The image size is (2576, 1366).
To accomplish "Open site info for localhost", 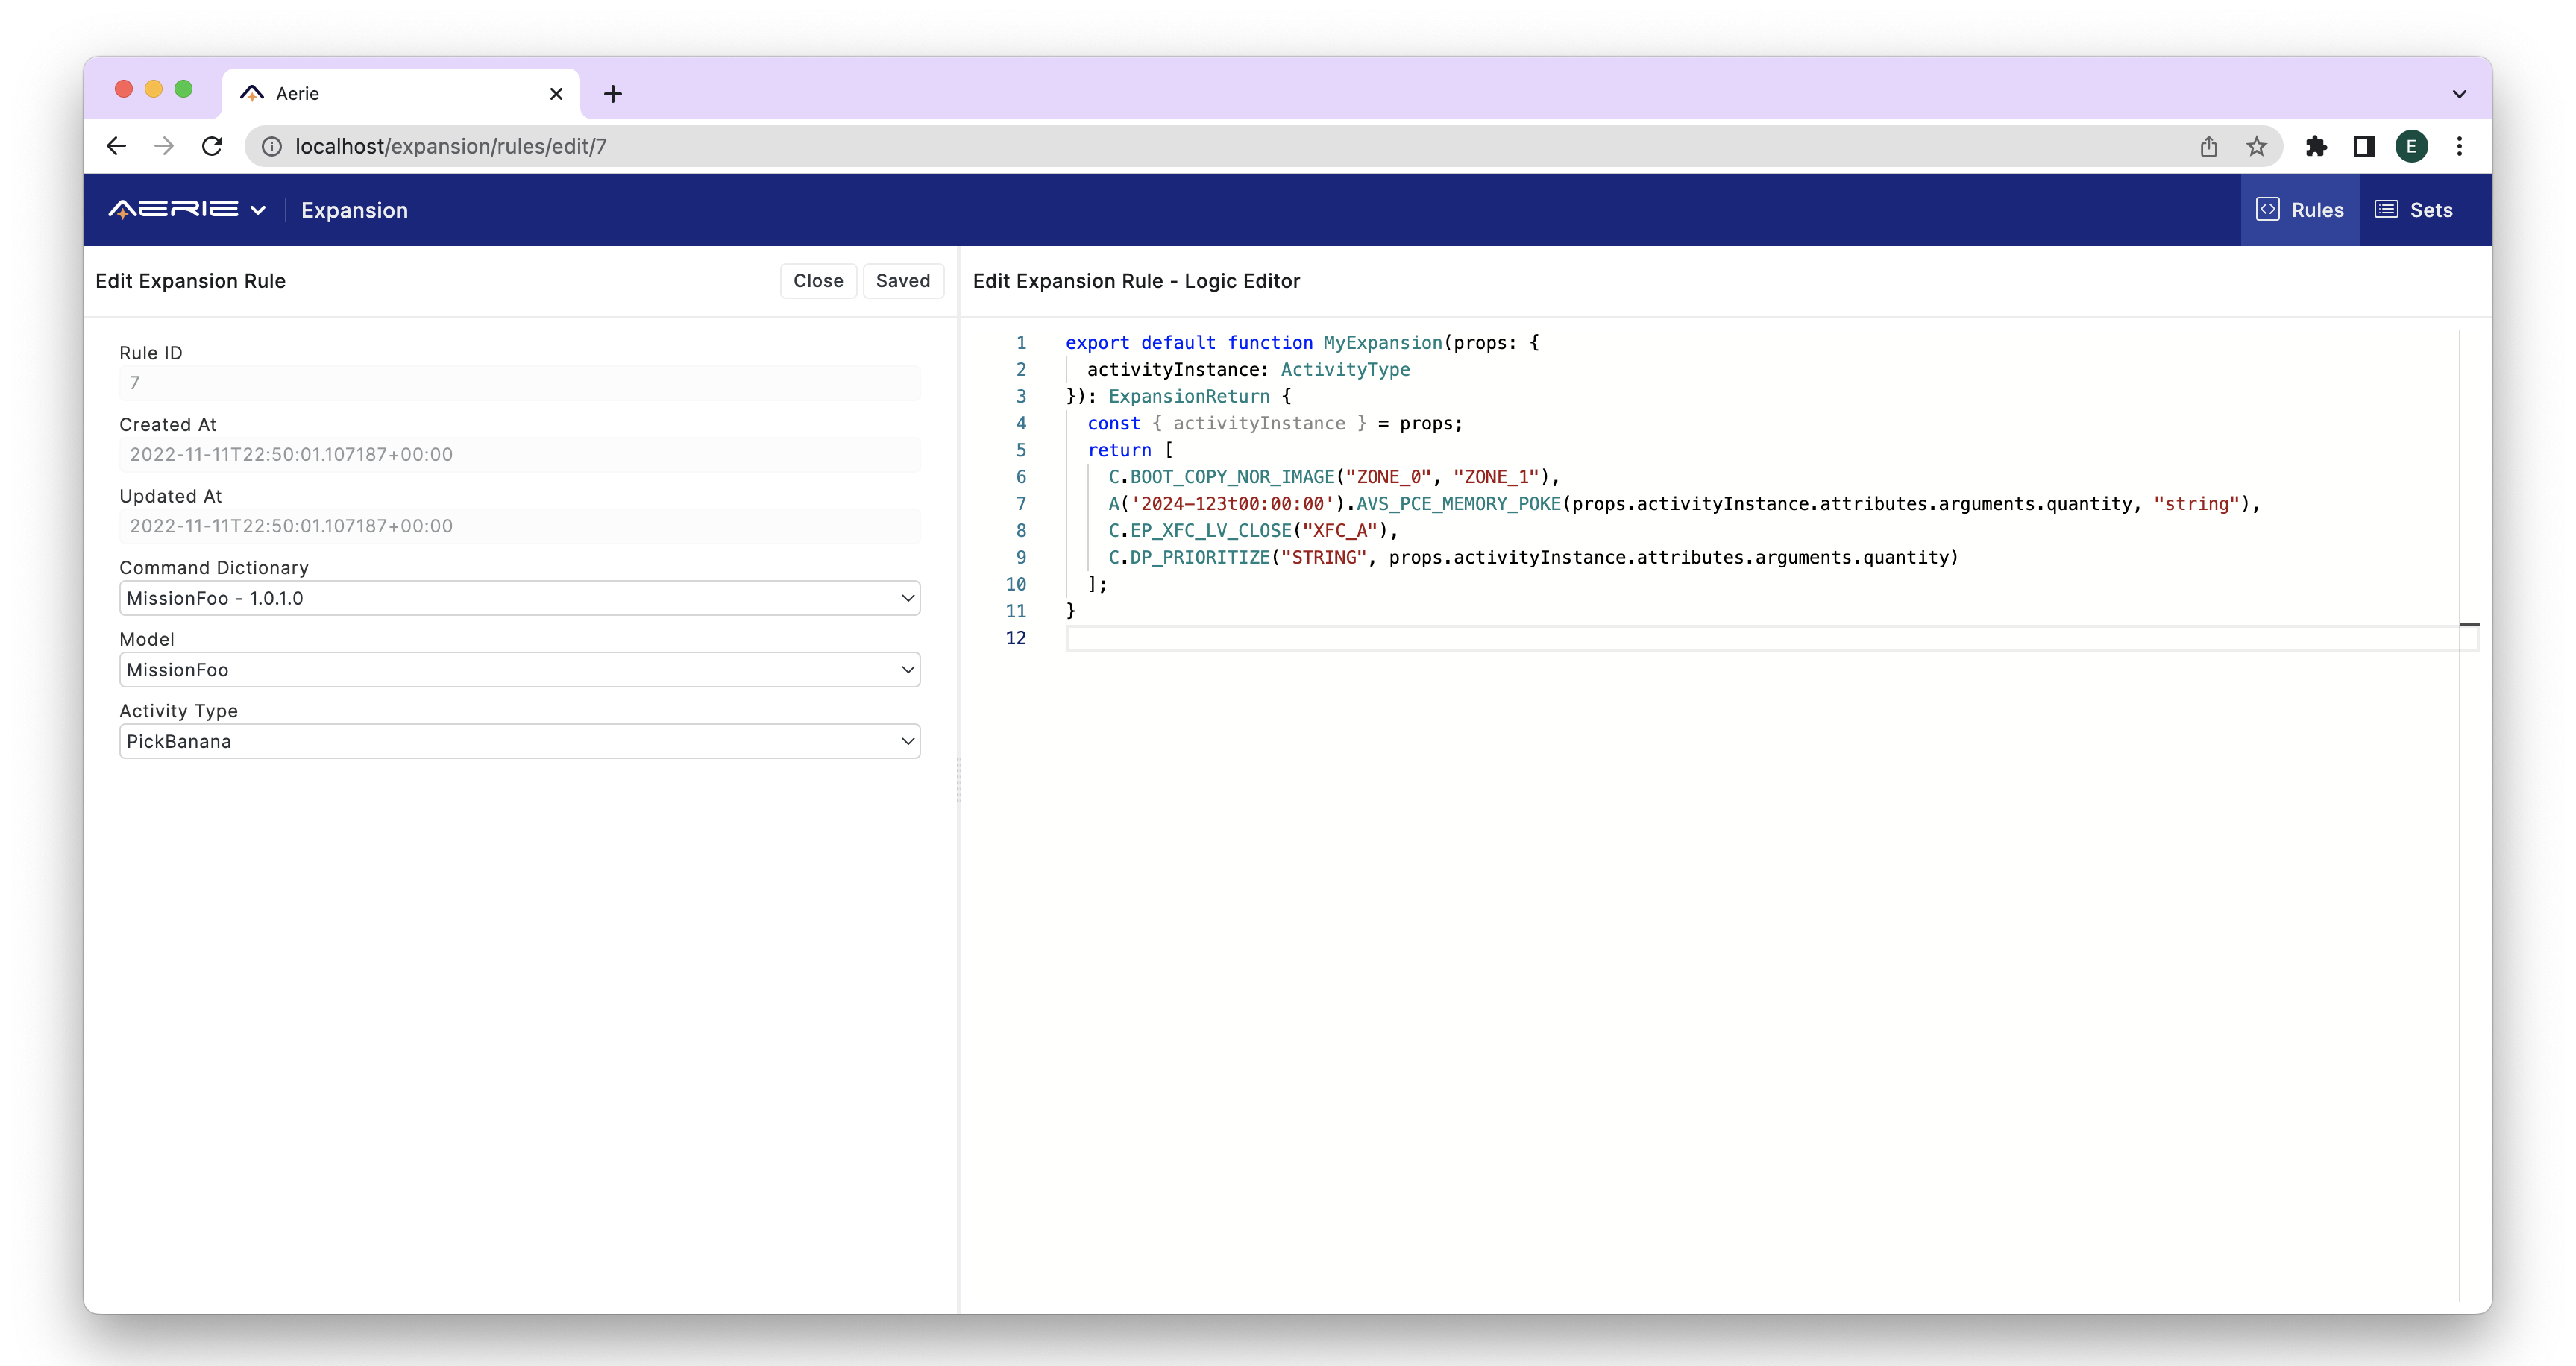I will (270, 146).
